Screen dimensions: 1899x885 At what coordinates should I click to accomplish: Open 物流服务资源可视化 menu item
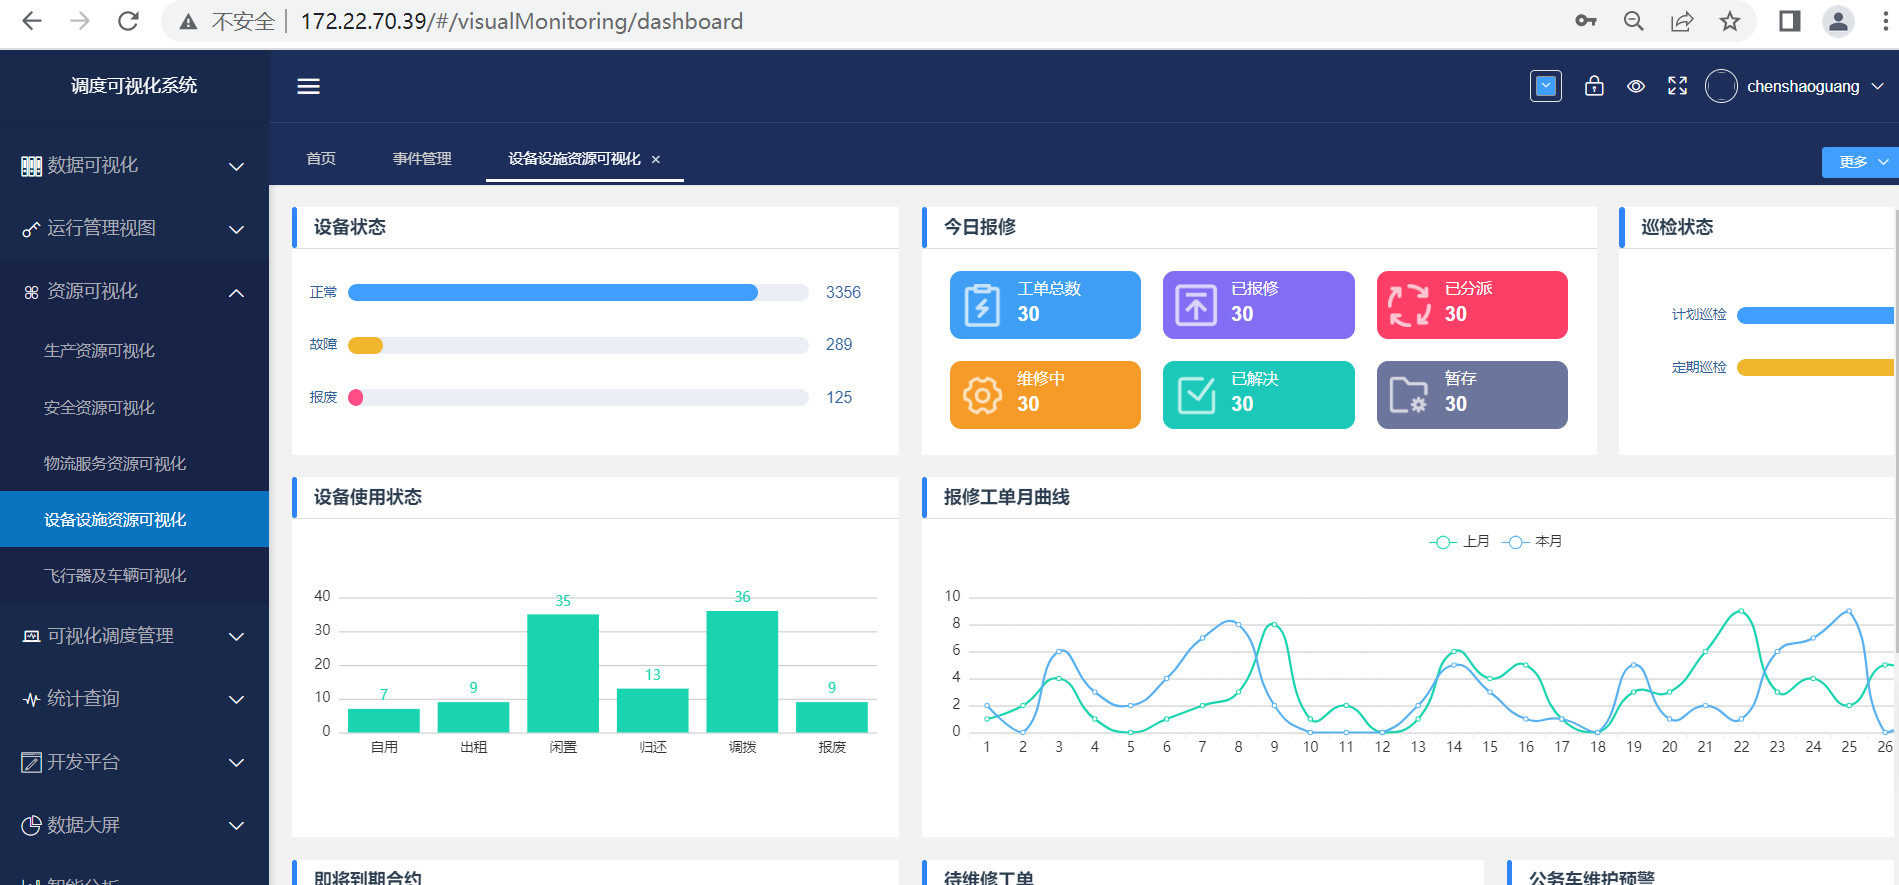pyautogui.click(x=134, y=463)
